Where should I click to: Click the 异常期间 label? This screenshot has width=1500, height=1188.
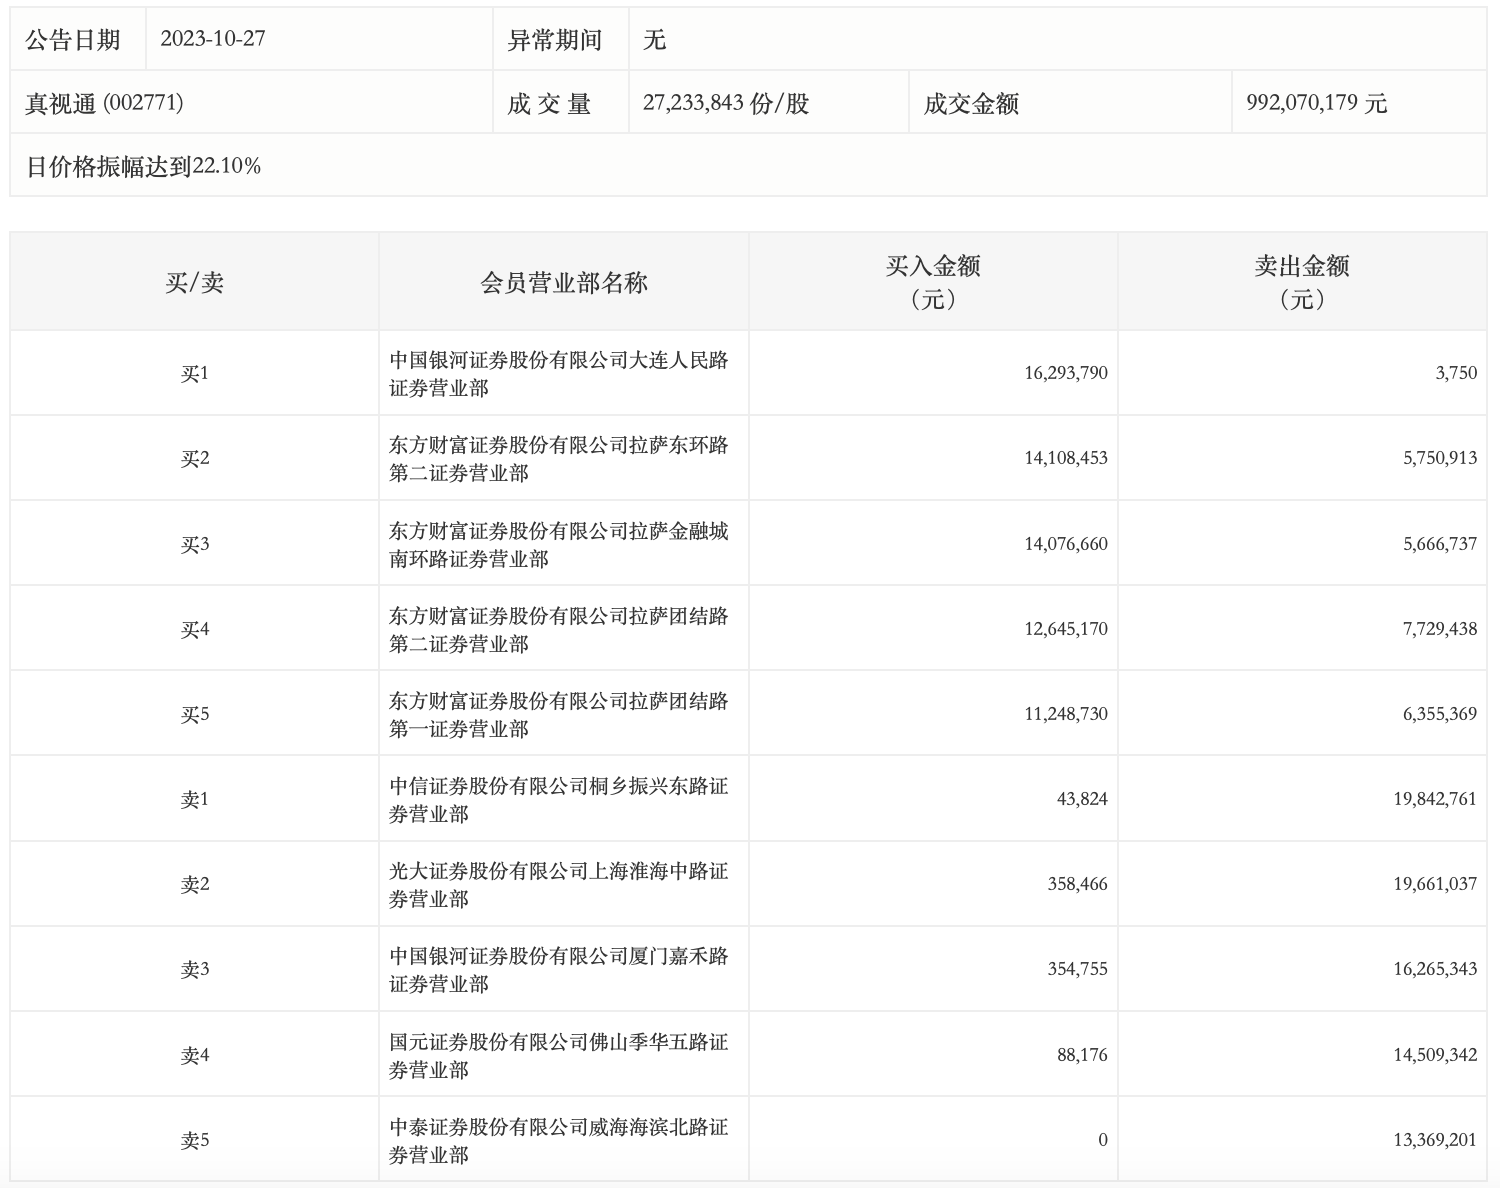tap(555, 40)
